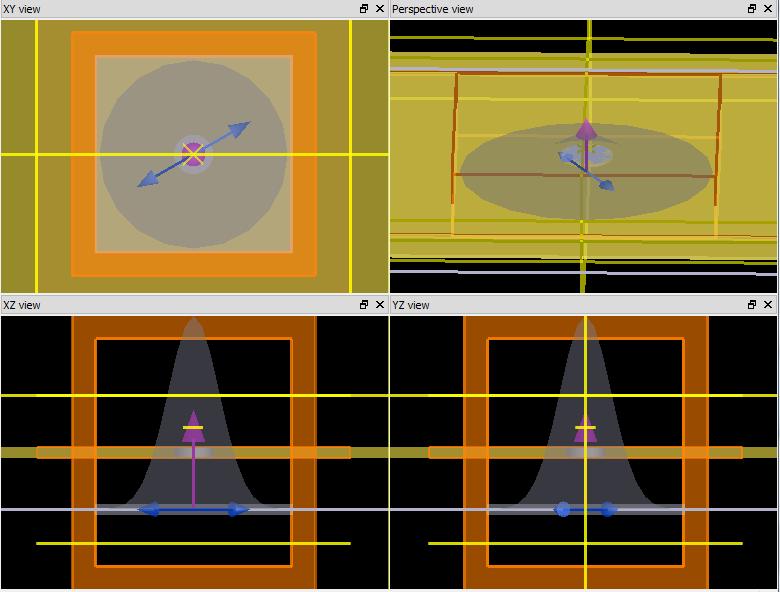
Task: Select left blue arrowhead in XZ view
Action: coord(149,510)
